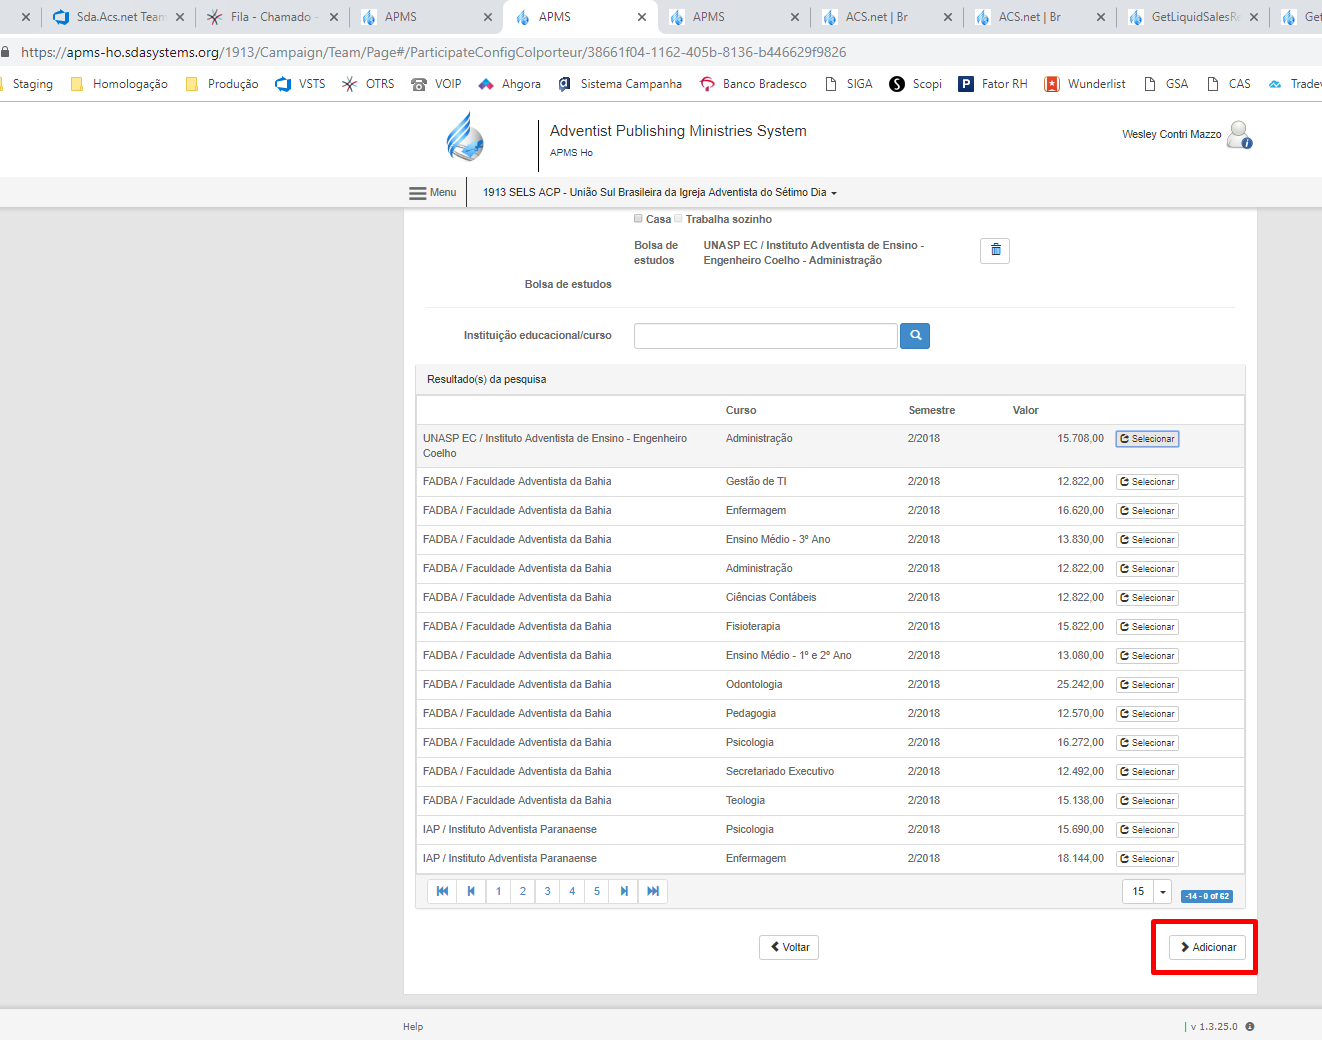Click the browser address bar URL
1322x1040 pixels.
click(x=433, y=52)
